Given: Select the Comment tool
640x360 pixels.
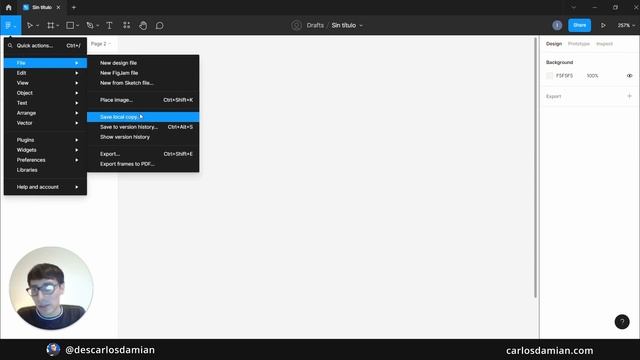Looking at the screenshot, I should pos(160,25).
